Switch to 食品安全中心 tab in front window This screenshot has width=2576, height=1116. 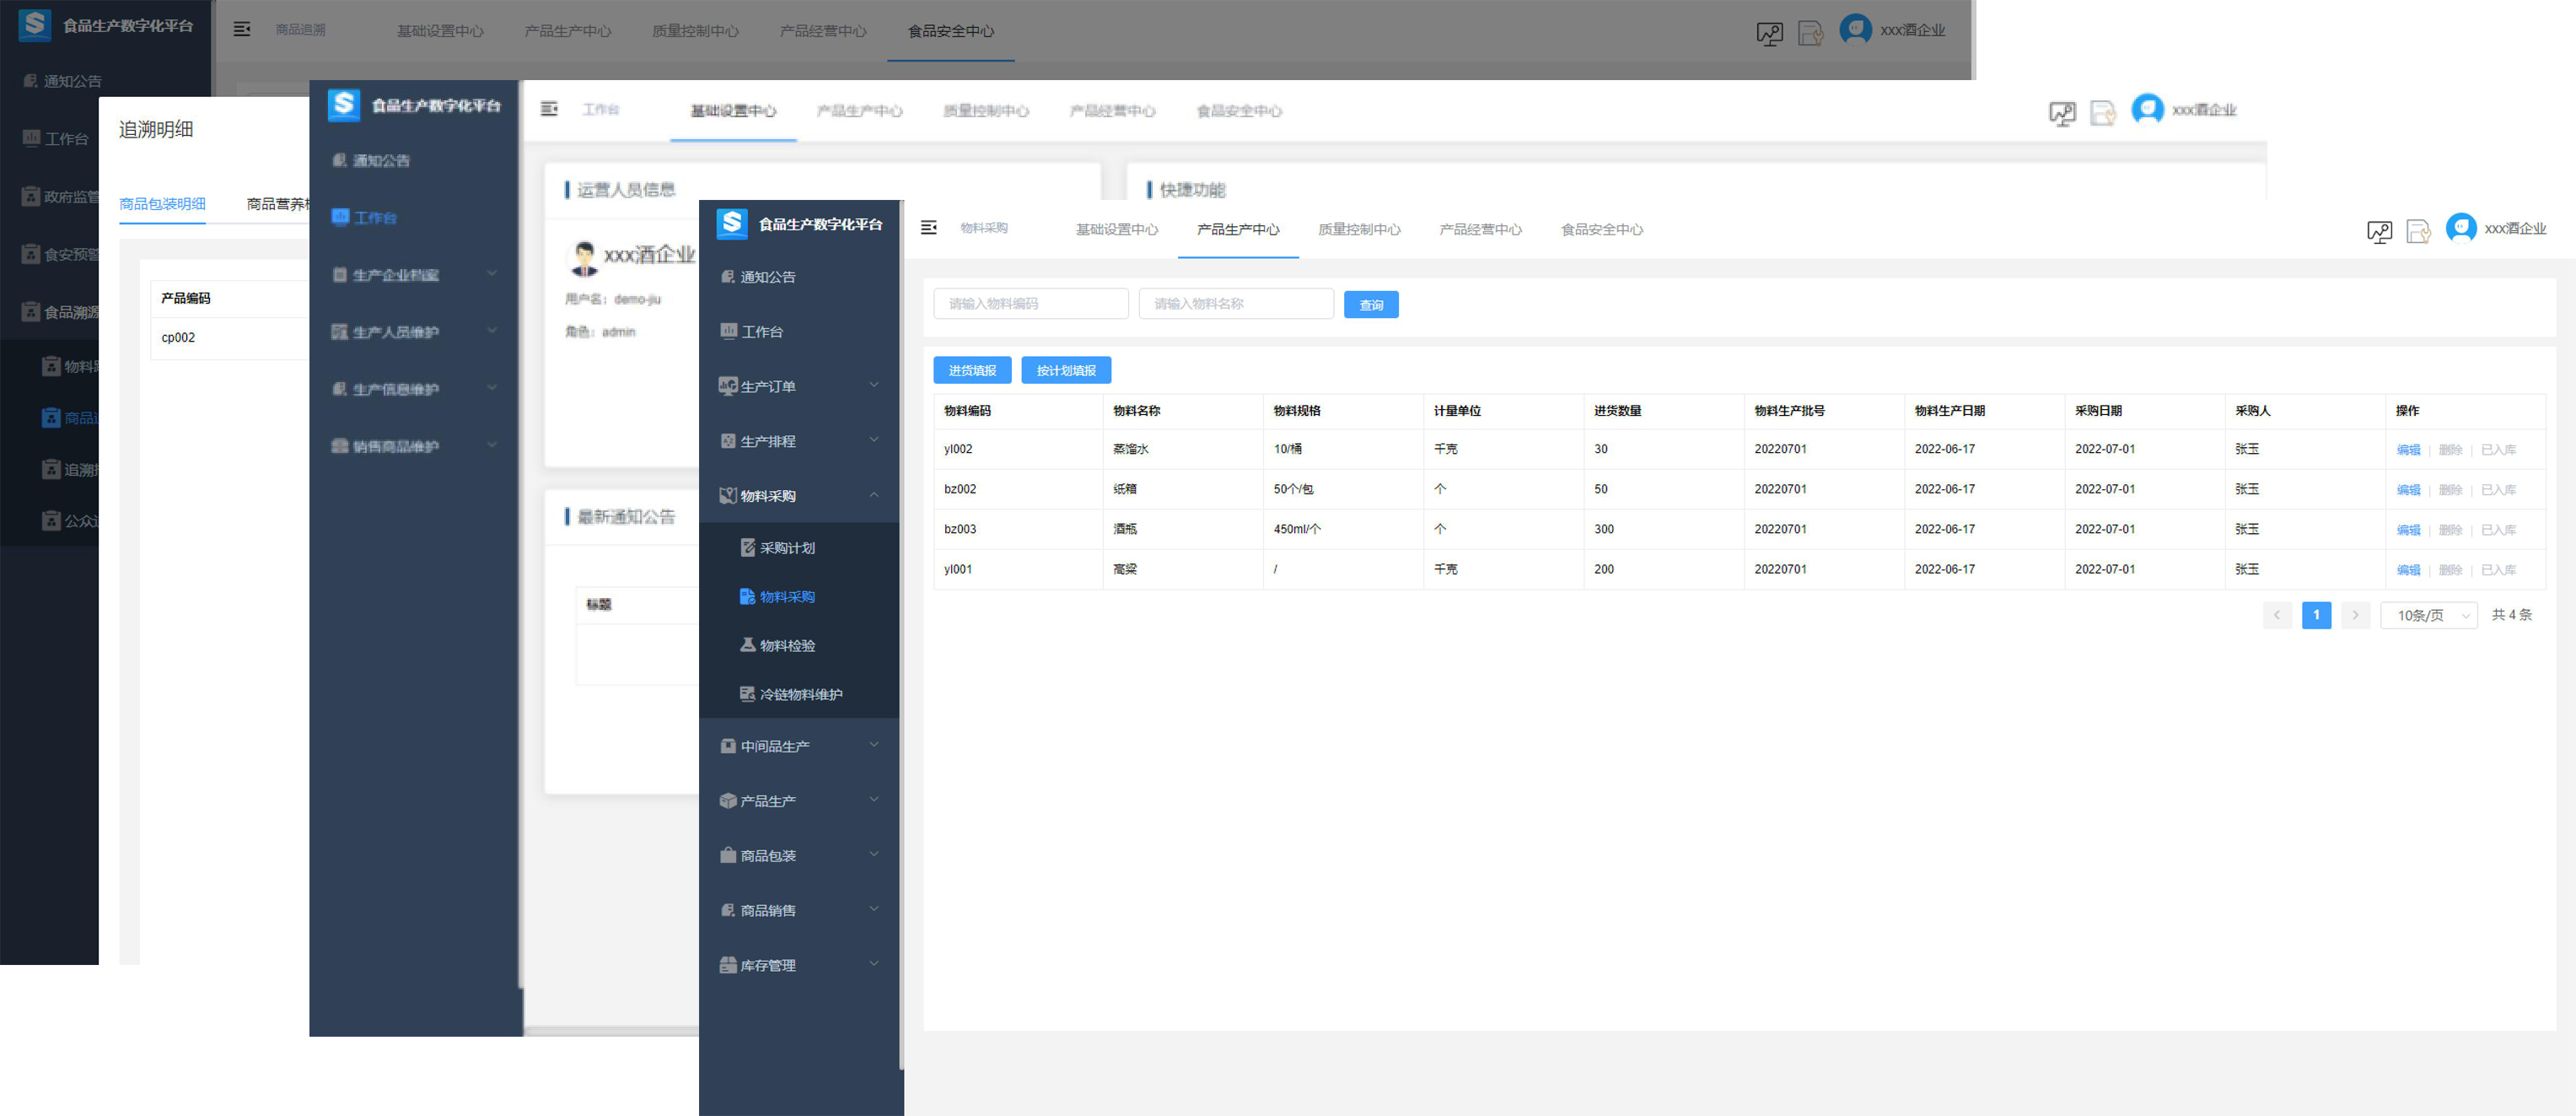(x=1602, y=230)
